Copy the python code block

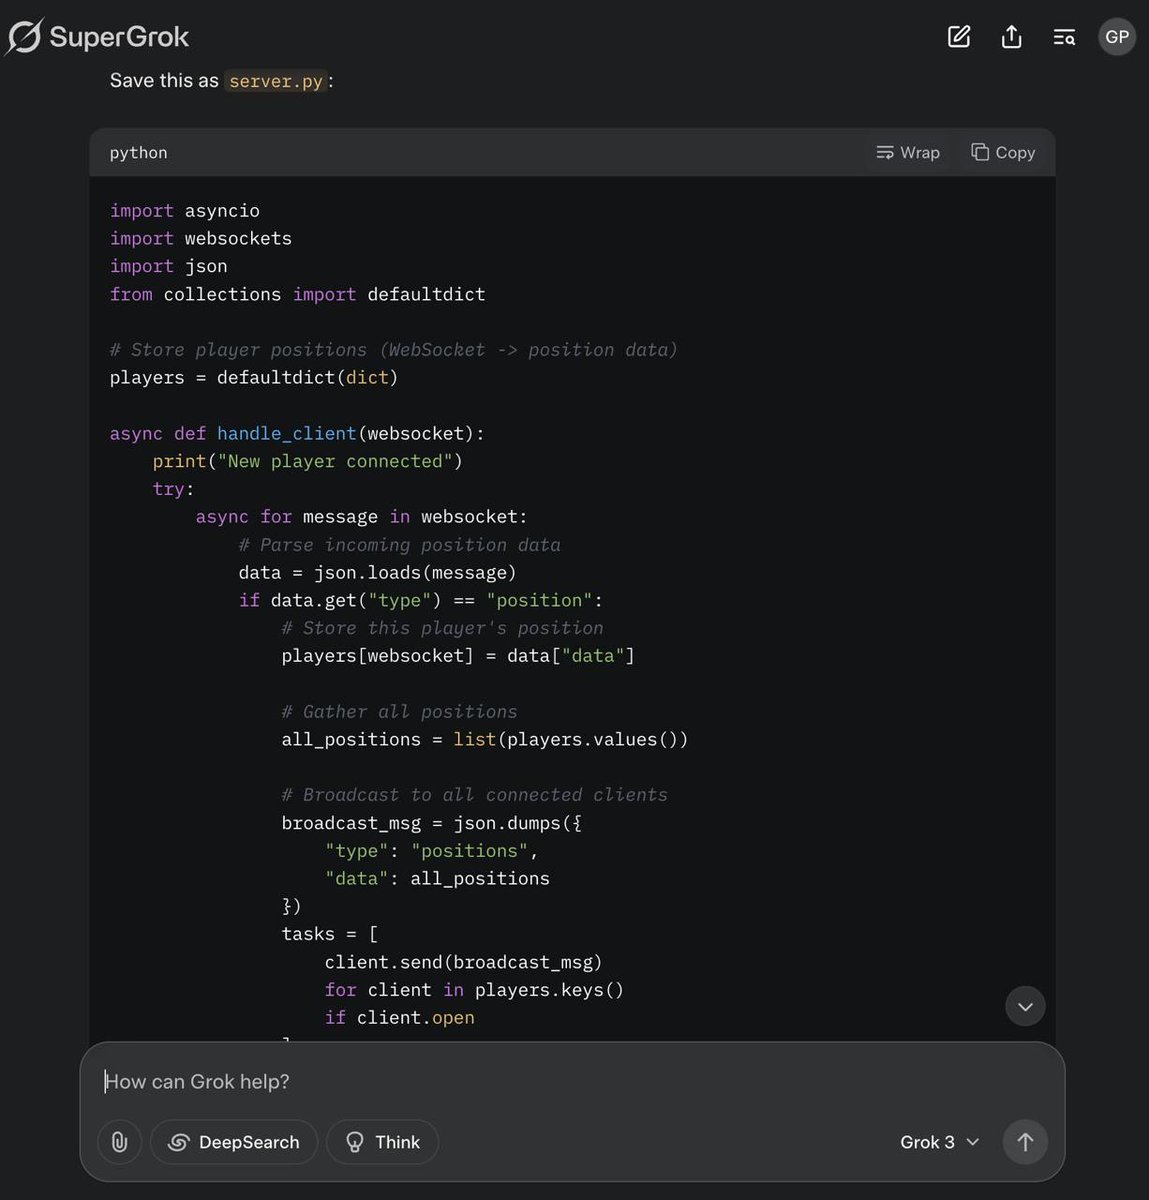pyautogui.click(x=1003, y=152)
